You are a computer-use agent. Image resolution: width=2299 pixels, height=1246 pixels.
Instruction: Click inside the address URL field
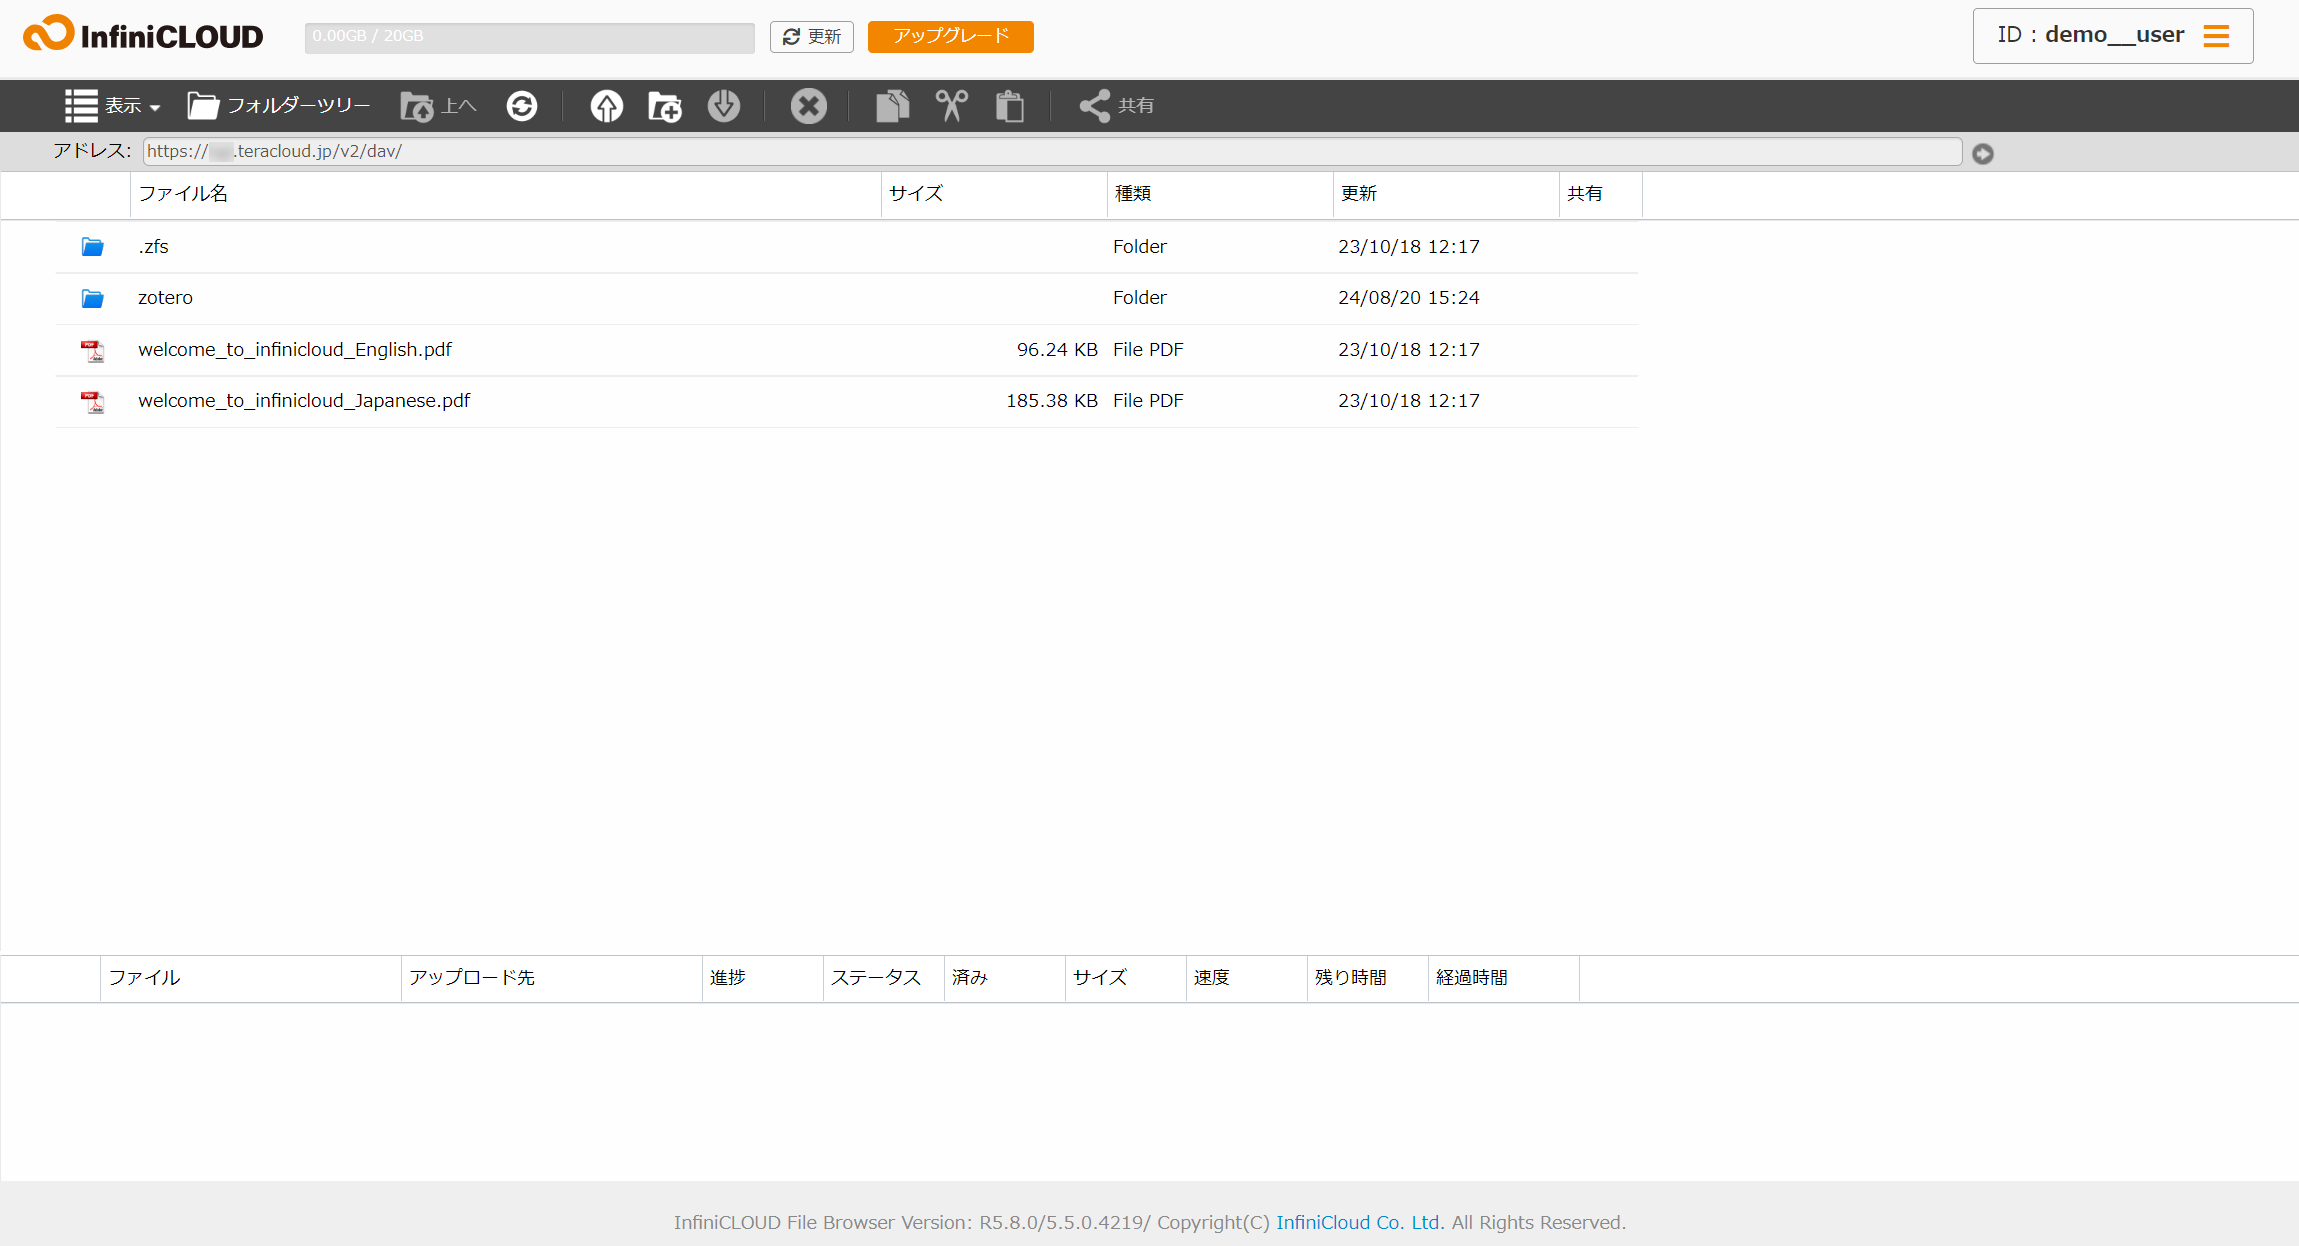pos(1050,151)
